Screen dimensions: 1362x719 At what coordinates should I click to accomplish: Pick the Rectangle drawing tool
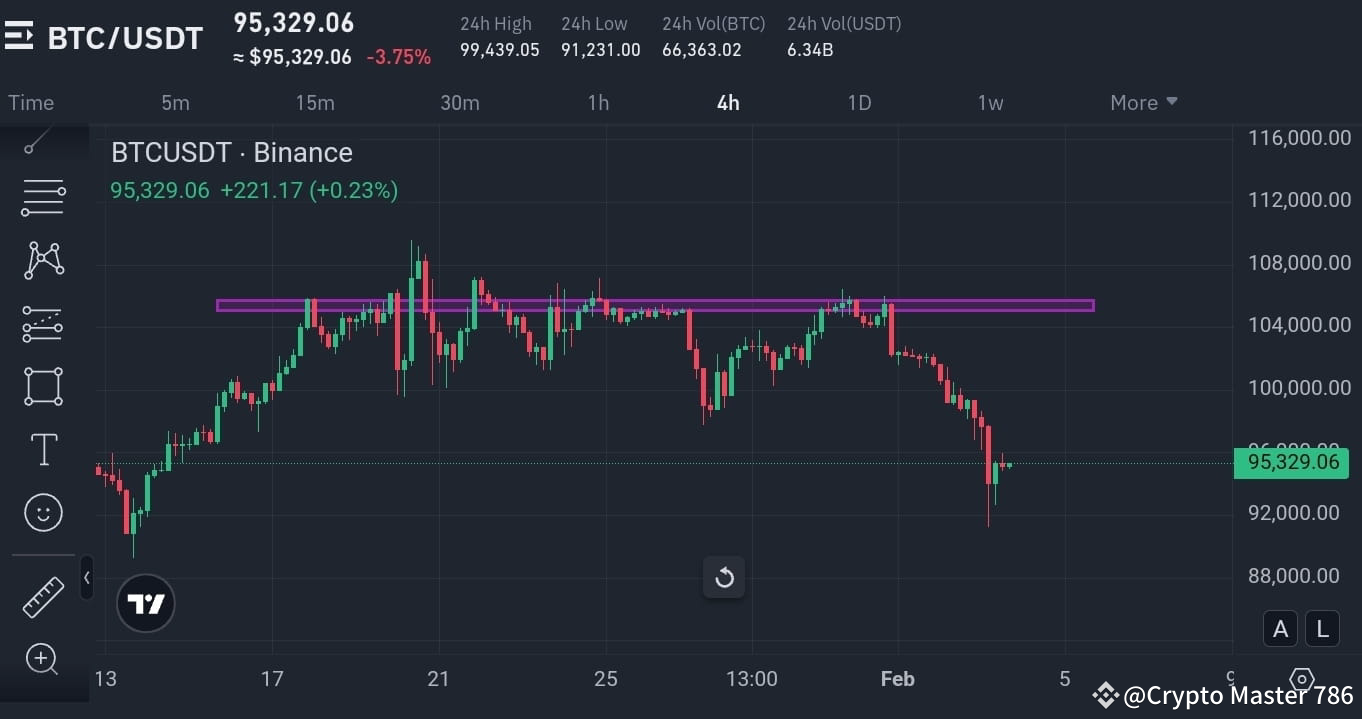42,387
